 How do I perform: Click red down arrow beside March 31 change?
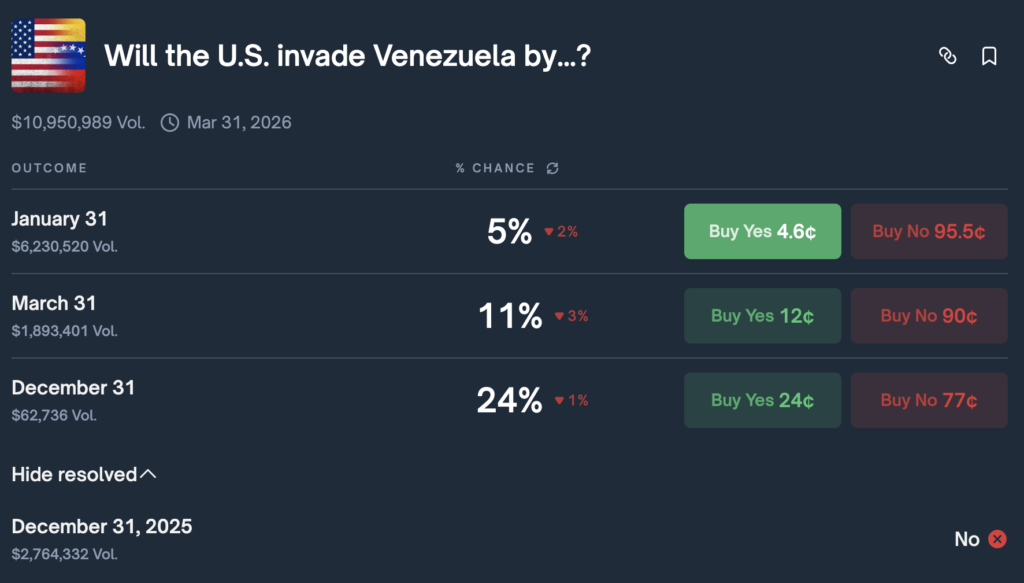click(559, 316)
